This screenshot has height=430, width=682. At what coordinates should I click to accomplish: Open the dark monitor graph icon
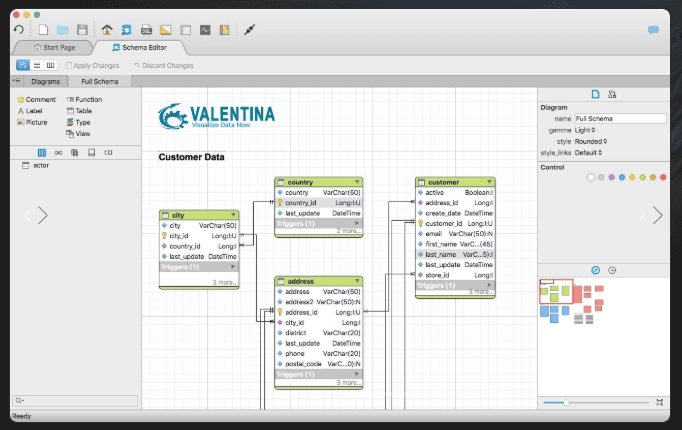point(205,30)
